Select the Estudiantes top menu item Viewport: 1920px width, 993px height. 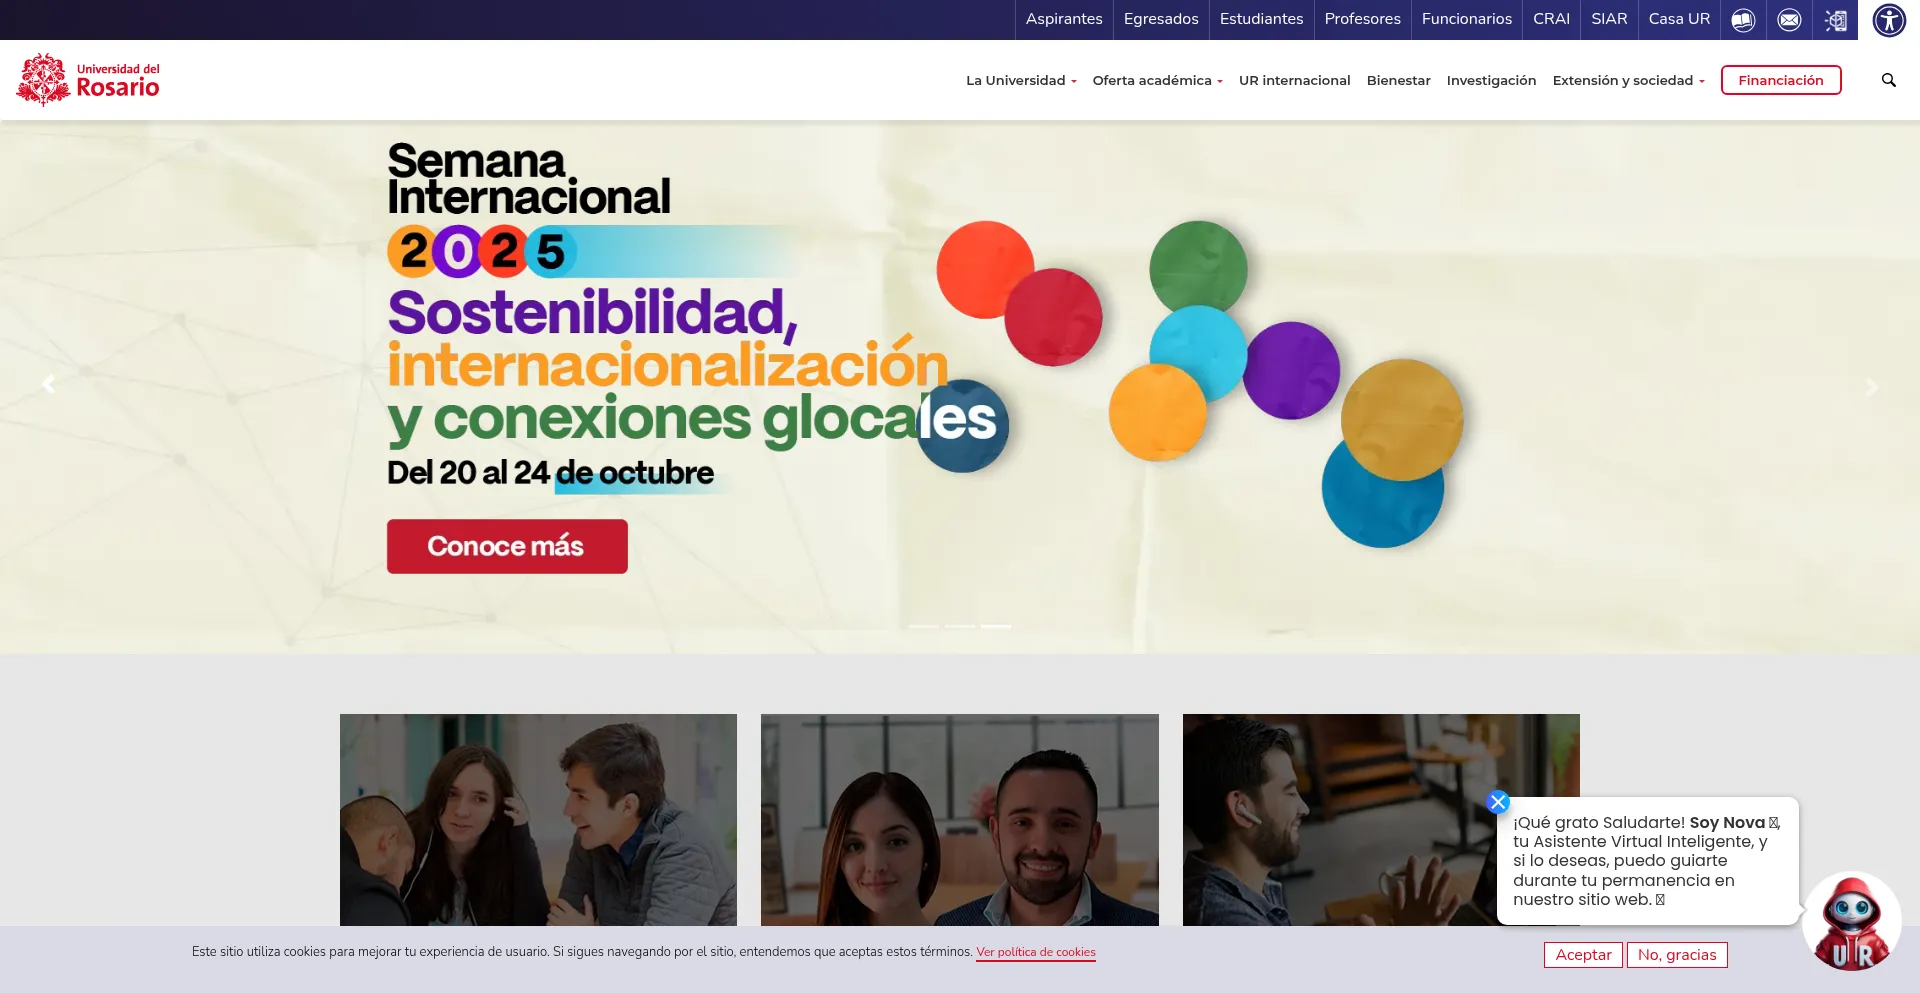pyautogui.click(x=1261, y=19)
